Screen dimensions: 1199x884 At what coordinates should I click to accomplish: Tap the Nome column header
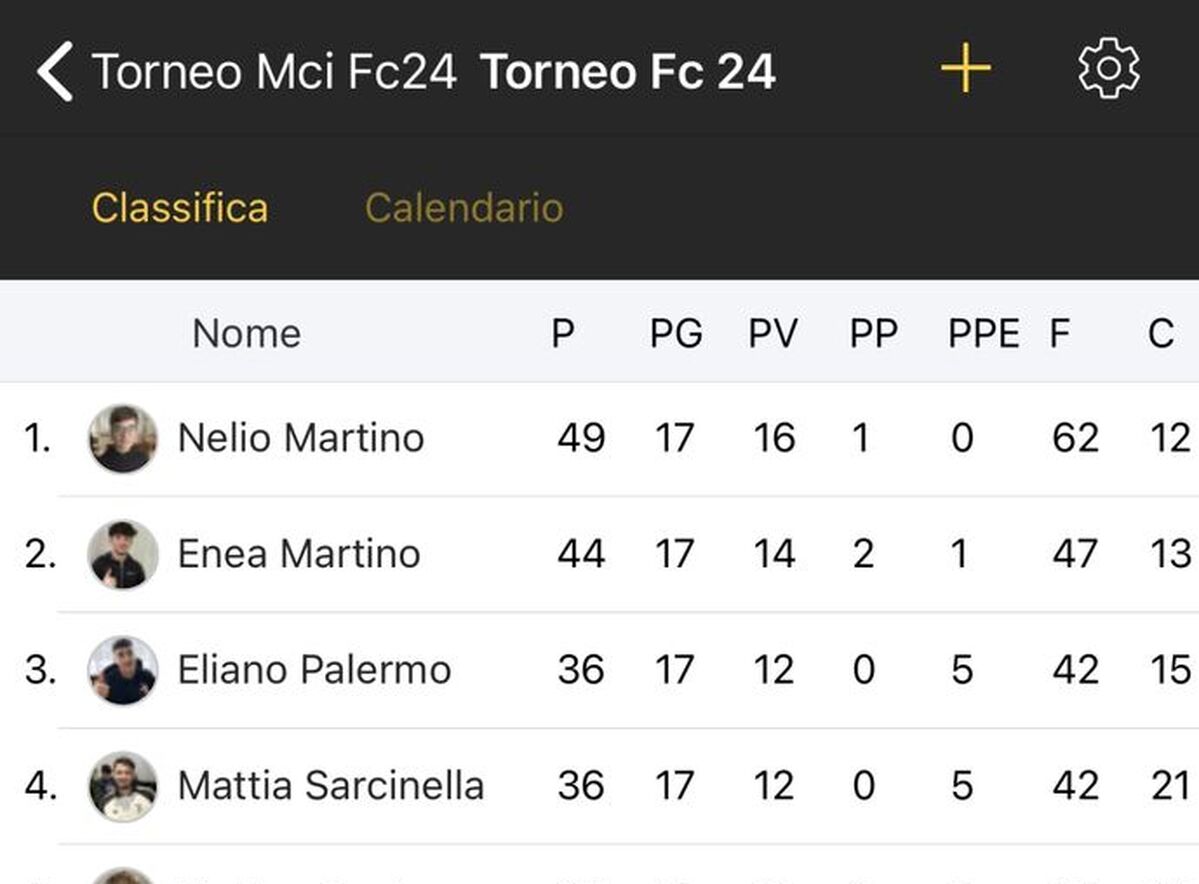246,333
